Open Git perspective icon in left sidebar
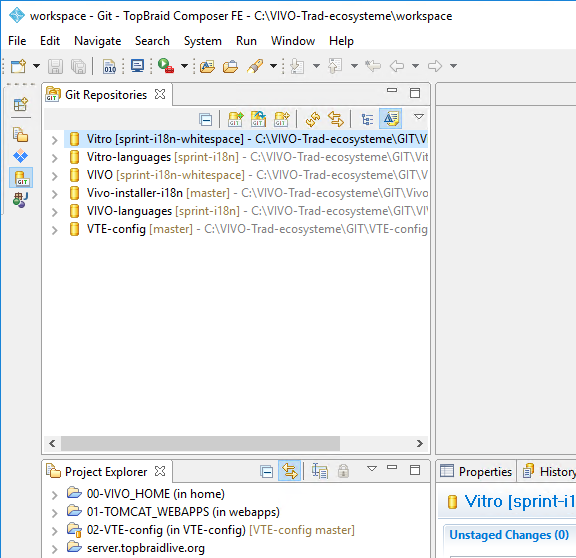The height and width of the screenshot is (558, 576). (21, 178)
